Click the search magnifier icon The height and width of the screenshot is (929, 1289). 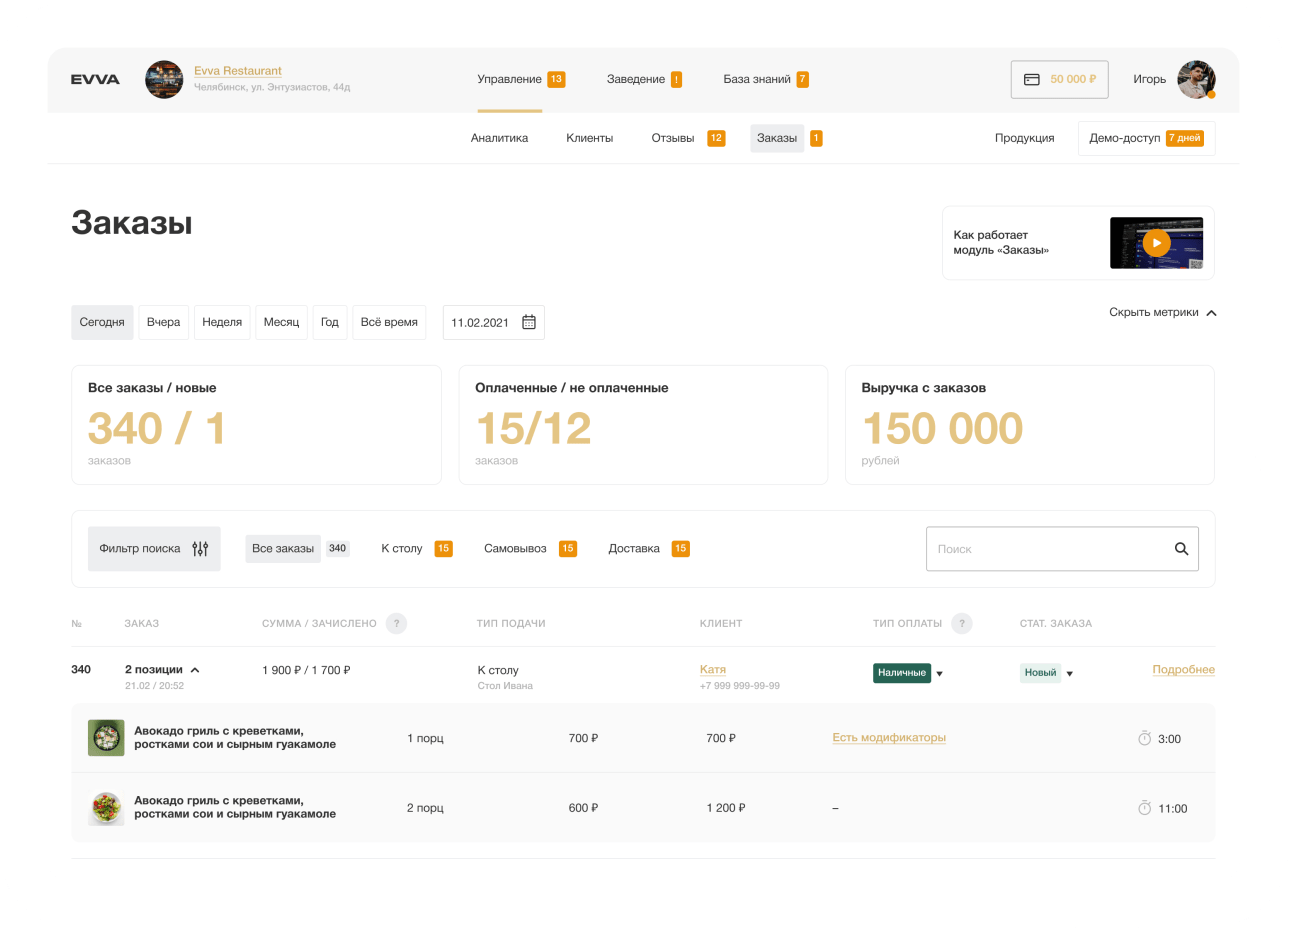point(1181,549)
